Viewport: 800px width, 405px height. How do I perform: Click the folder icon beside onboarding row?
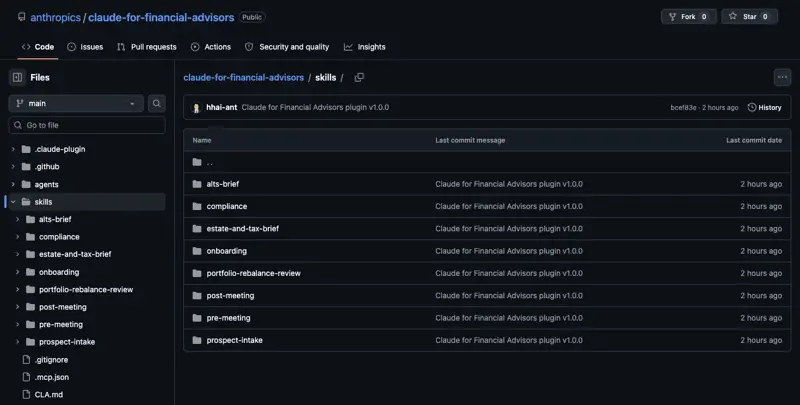coord(197,251)
